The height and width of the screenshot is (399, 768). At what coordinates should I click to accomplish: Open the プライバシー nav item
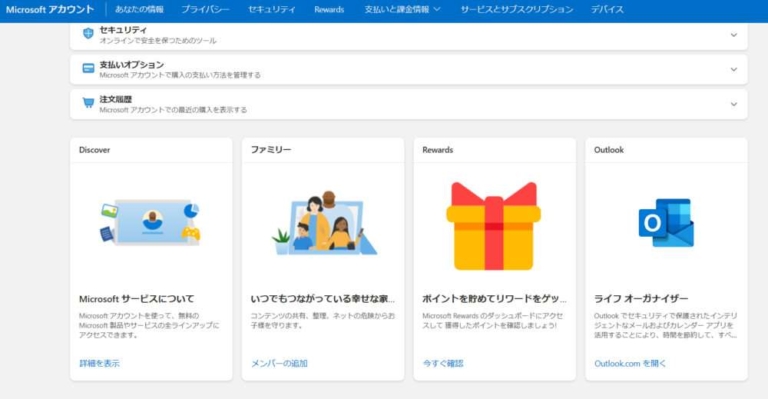[x=205, y=9]
